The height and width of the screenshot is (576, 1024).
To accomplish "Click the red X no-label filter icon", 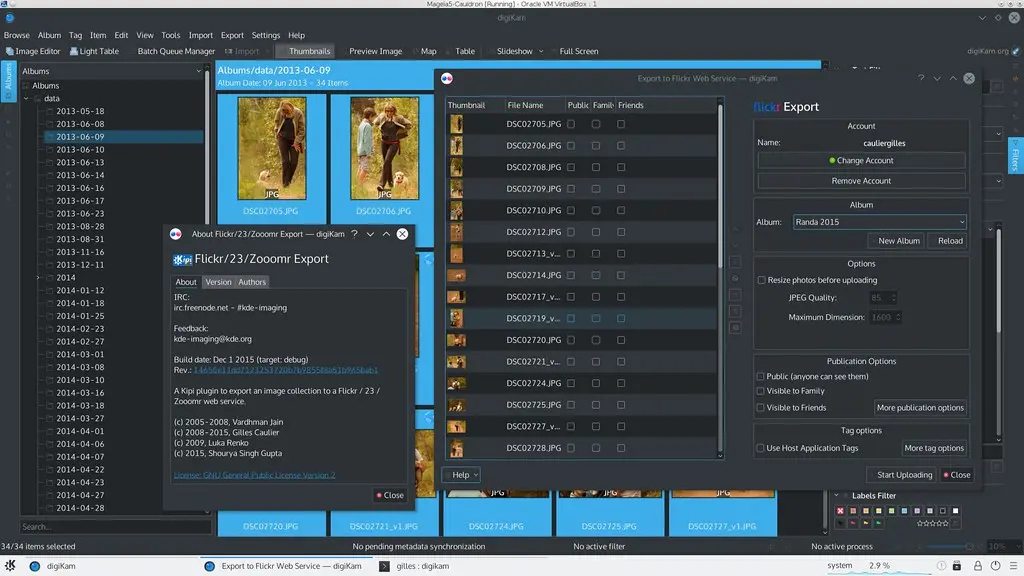I will pos(840,511).
